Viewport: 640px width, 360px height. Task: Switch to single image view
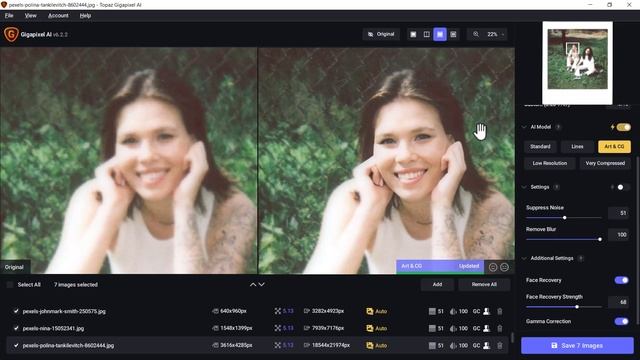click(x=413, y=34)
